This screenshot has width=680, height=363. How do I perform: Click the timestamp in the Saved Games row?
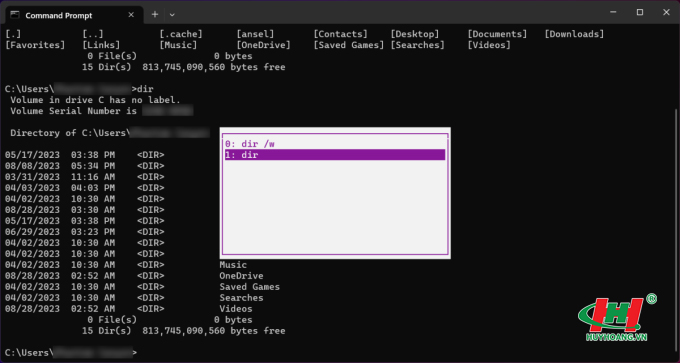coord(60,287)
